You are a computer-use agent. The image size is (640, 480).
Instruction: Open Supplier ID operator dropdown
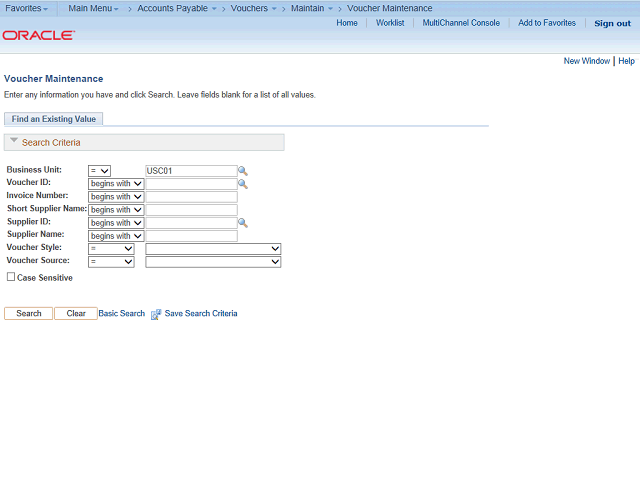(x=116, y=223)
